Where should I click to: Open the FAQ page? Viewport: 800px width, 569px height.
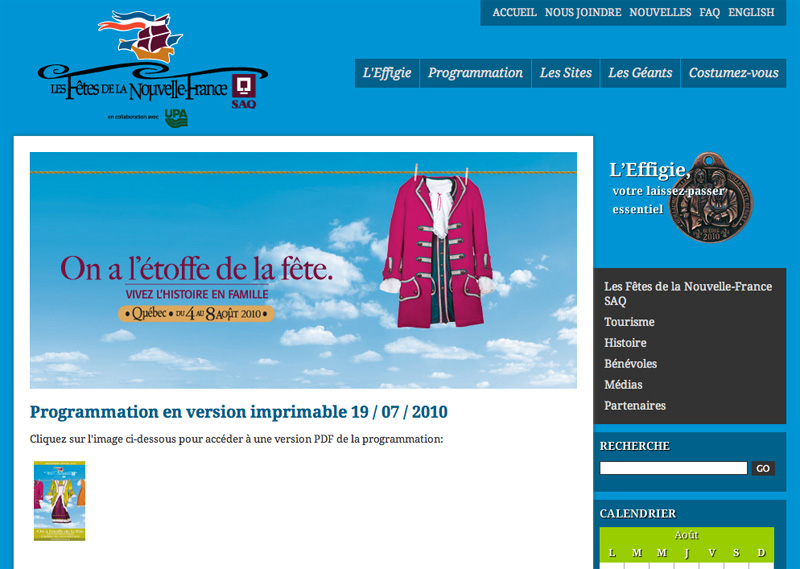[710, 13]
